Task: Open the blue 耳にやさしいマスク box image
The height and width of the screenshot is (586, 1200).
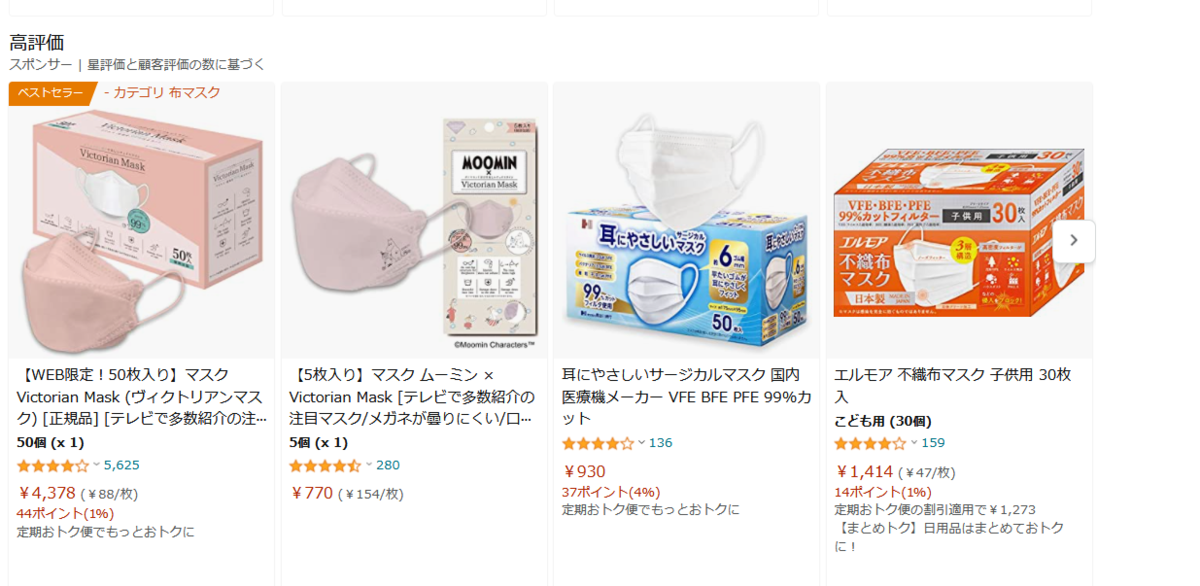Action: [x=687, y=220]
